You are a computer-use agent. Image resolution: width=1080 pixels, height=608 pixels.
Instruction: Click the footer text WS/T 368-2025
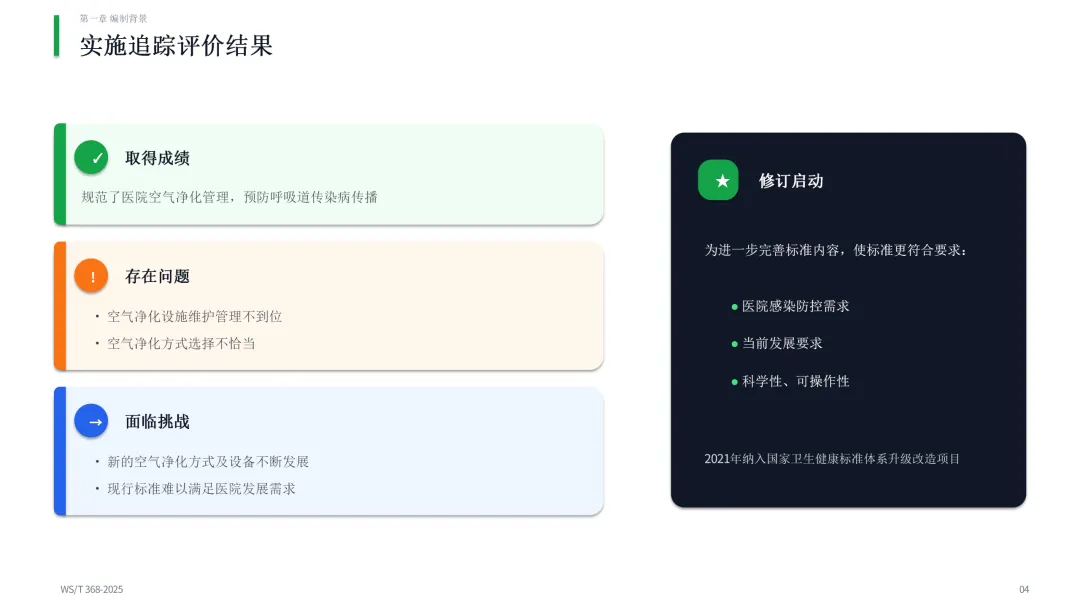pyautogui.click(x=92, y=589)
